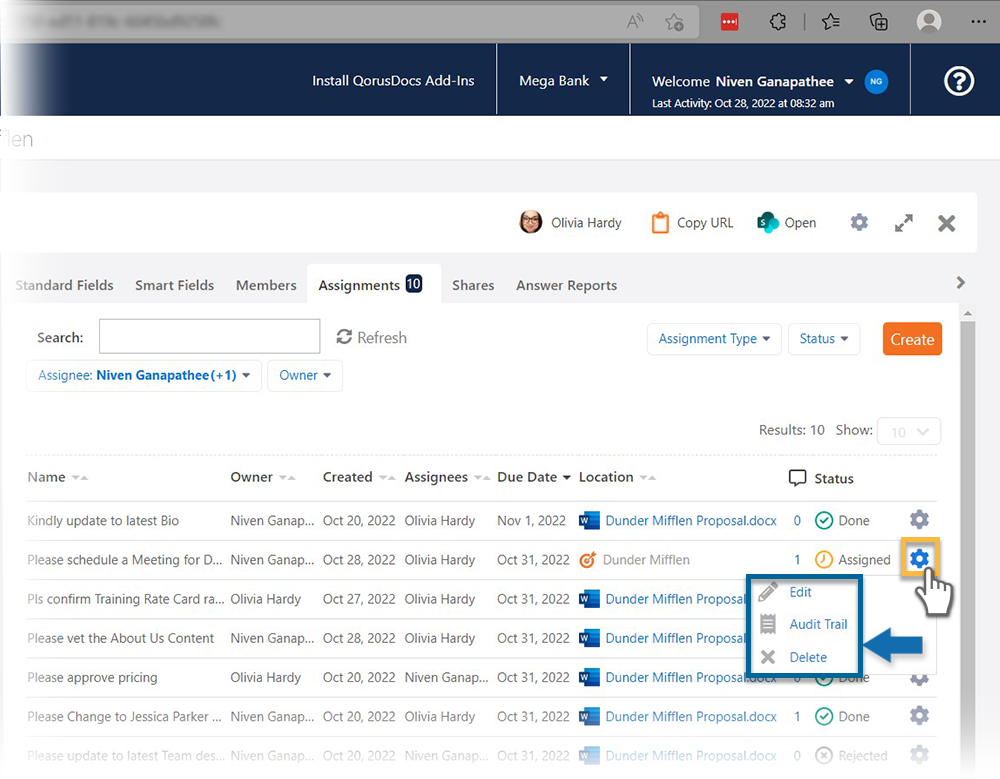1000x779 pixels.
Task: Click into the Search input field
Action: point(209,337)
